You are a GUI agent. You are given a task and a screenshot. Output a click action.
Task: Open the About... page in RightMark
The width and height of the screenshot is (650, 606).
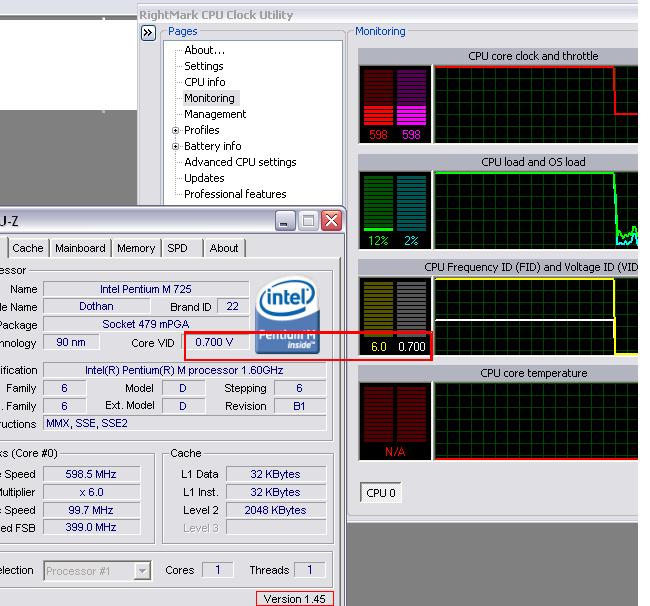point(204,50)
